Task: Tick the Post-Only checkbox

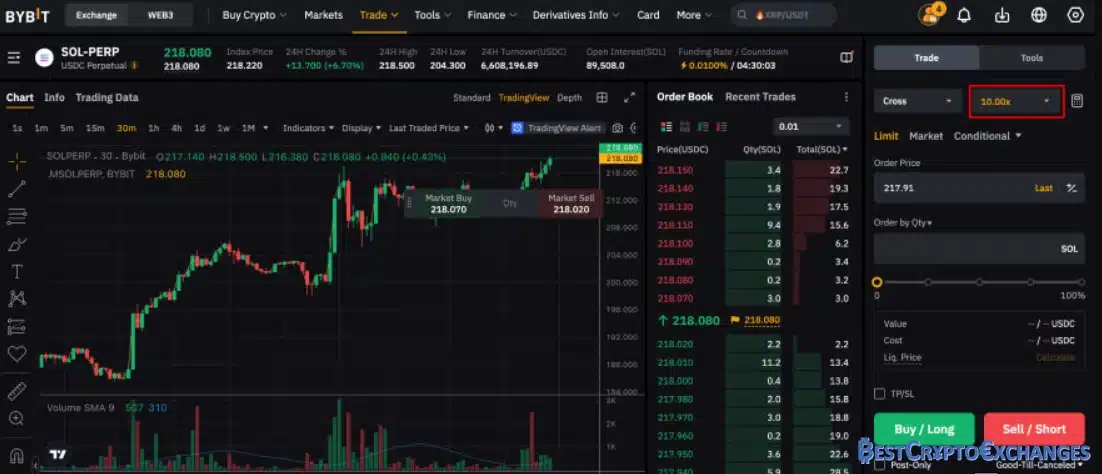Action: [x=879, y=465]
